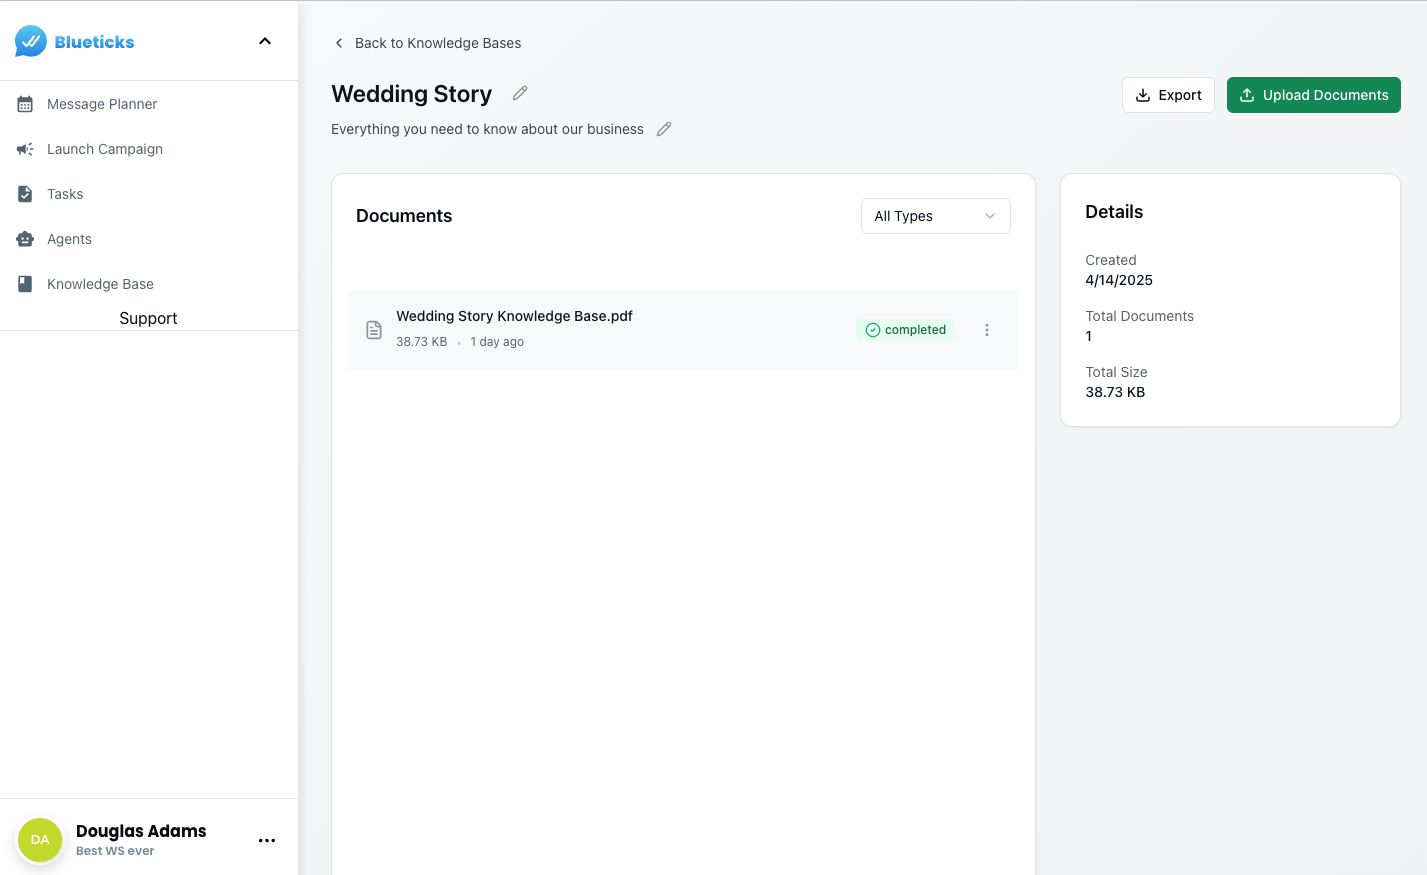Collapse the sidebar using the chevron near Blueticks
The height and width of the screenshot is (875, 1427).
264,41
